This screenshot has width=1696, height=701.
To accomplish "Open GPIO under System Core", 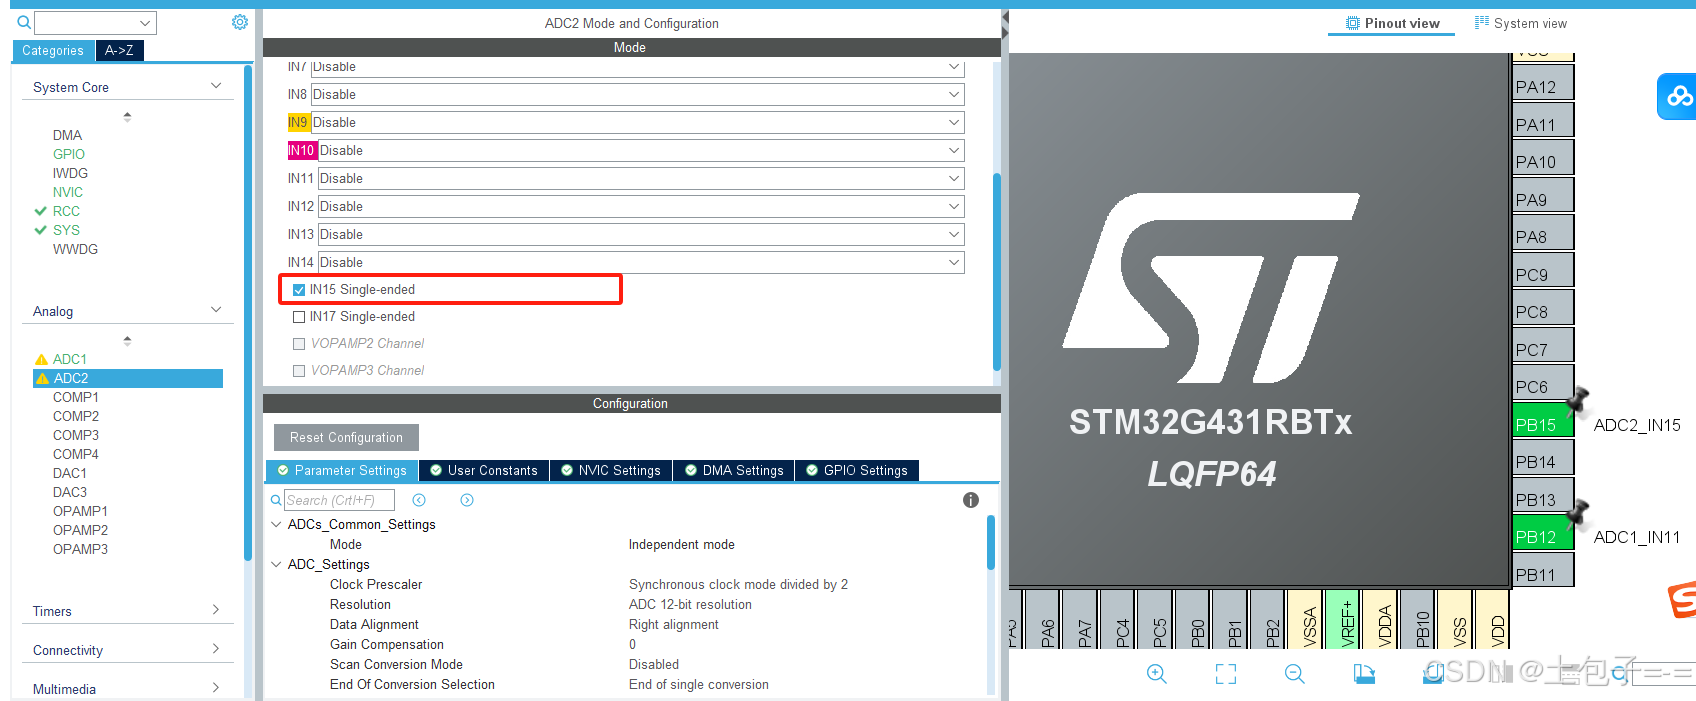I will [x=69, y=154].
